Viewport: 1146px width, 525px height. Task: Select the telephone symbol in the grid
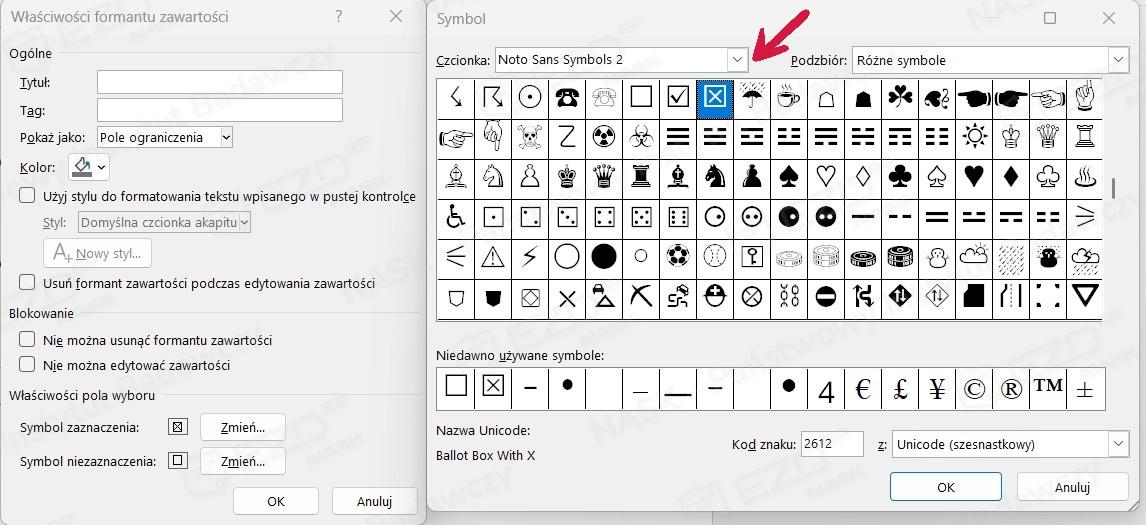pos(567,98)
